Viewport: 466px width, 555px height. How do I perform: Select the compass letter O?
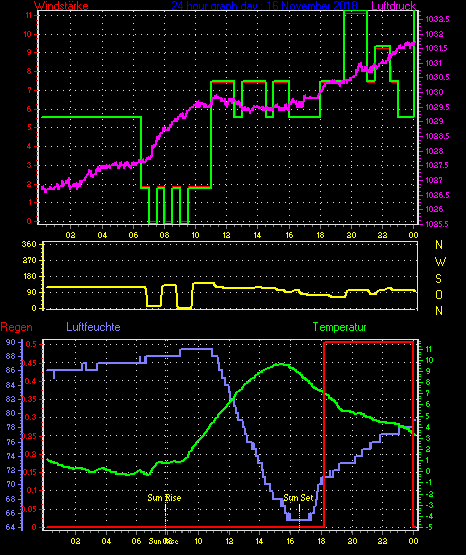pyautogui.click(x=439, y=294)
